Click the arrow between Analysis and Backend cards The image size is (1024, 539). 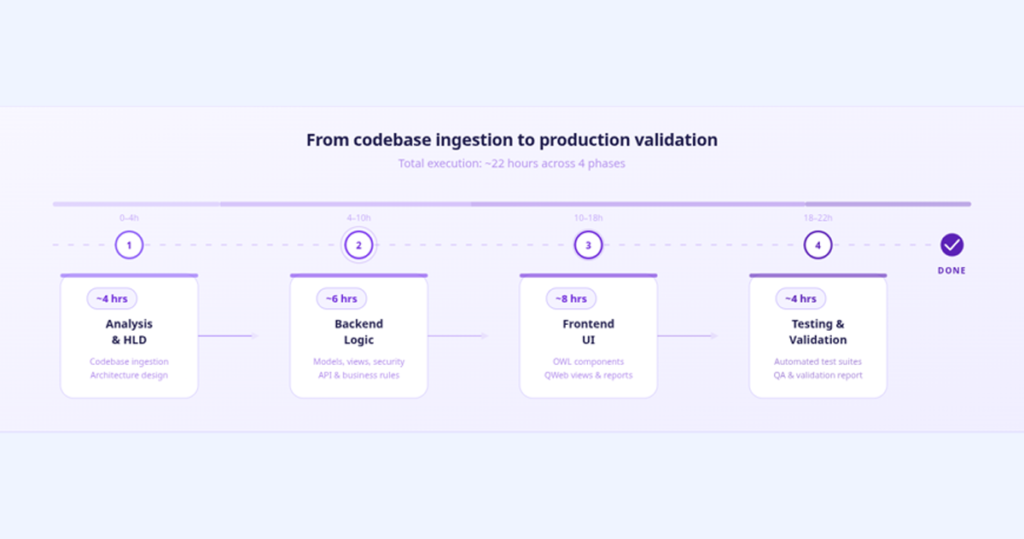(229, 336)
